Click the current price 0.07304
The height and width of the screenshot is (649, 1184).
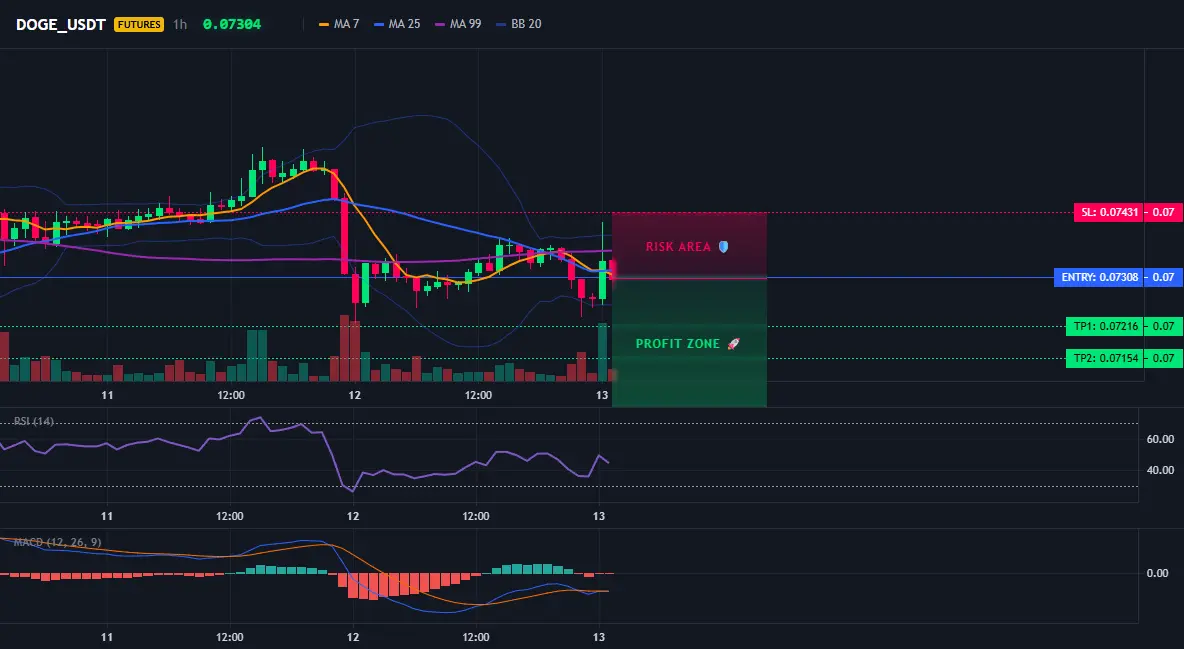tap(232, 24)
